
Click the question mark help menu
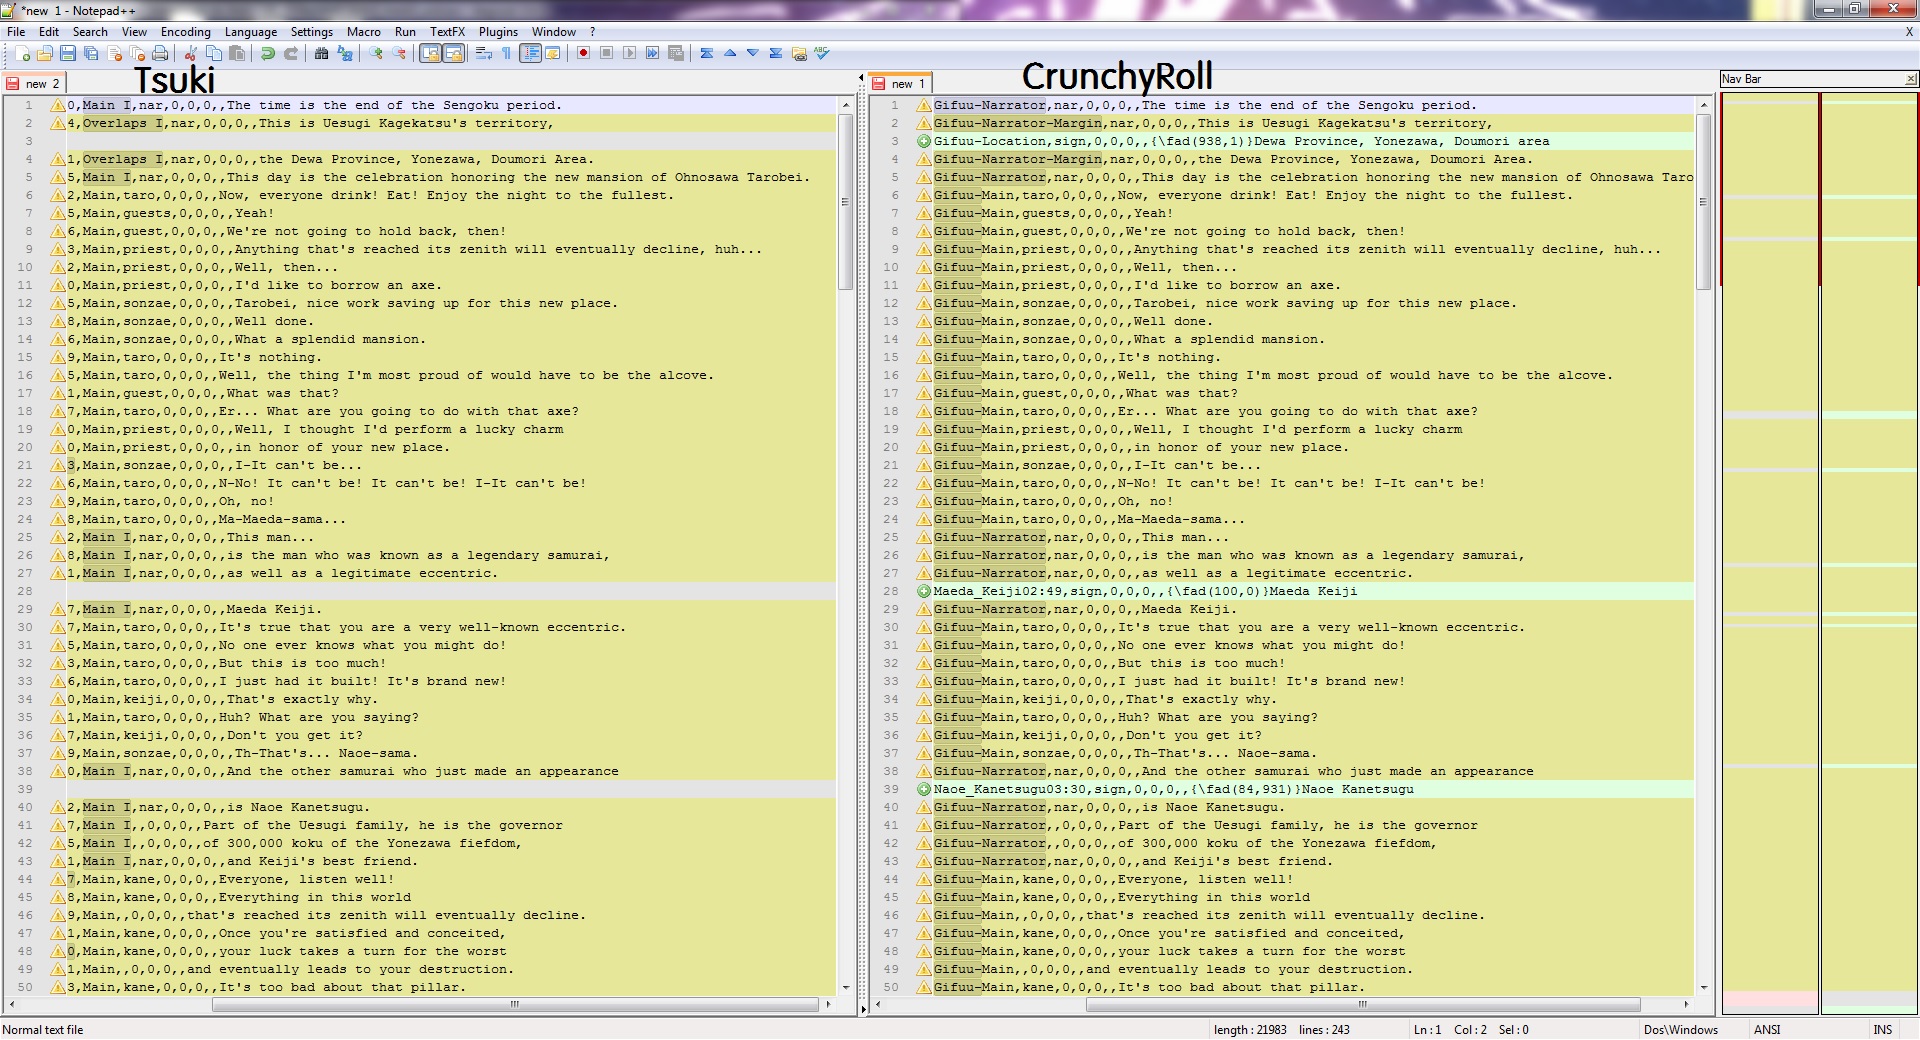[x=592, y=32]
